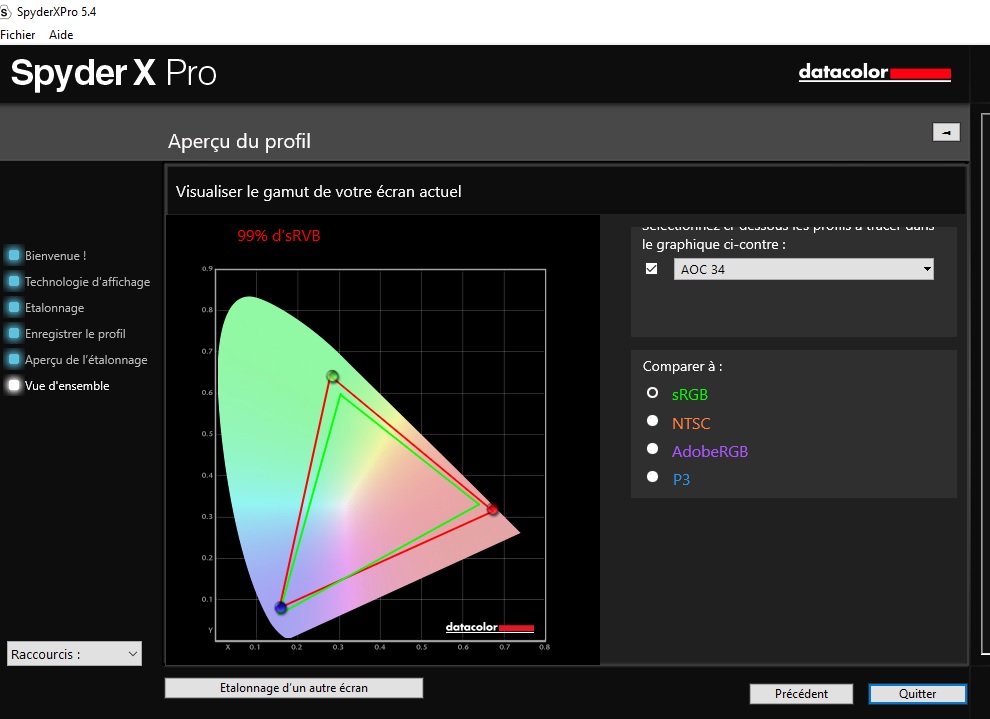Image resolution: width=990 pixels, height=719 pixels.
Task: Click the red primary point on gamut chart
Action: (x=492, y=510)
